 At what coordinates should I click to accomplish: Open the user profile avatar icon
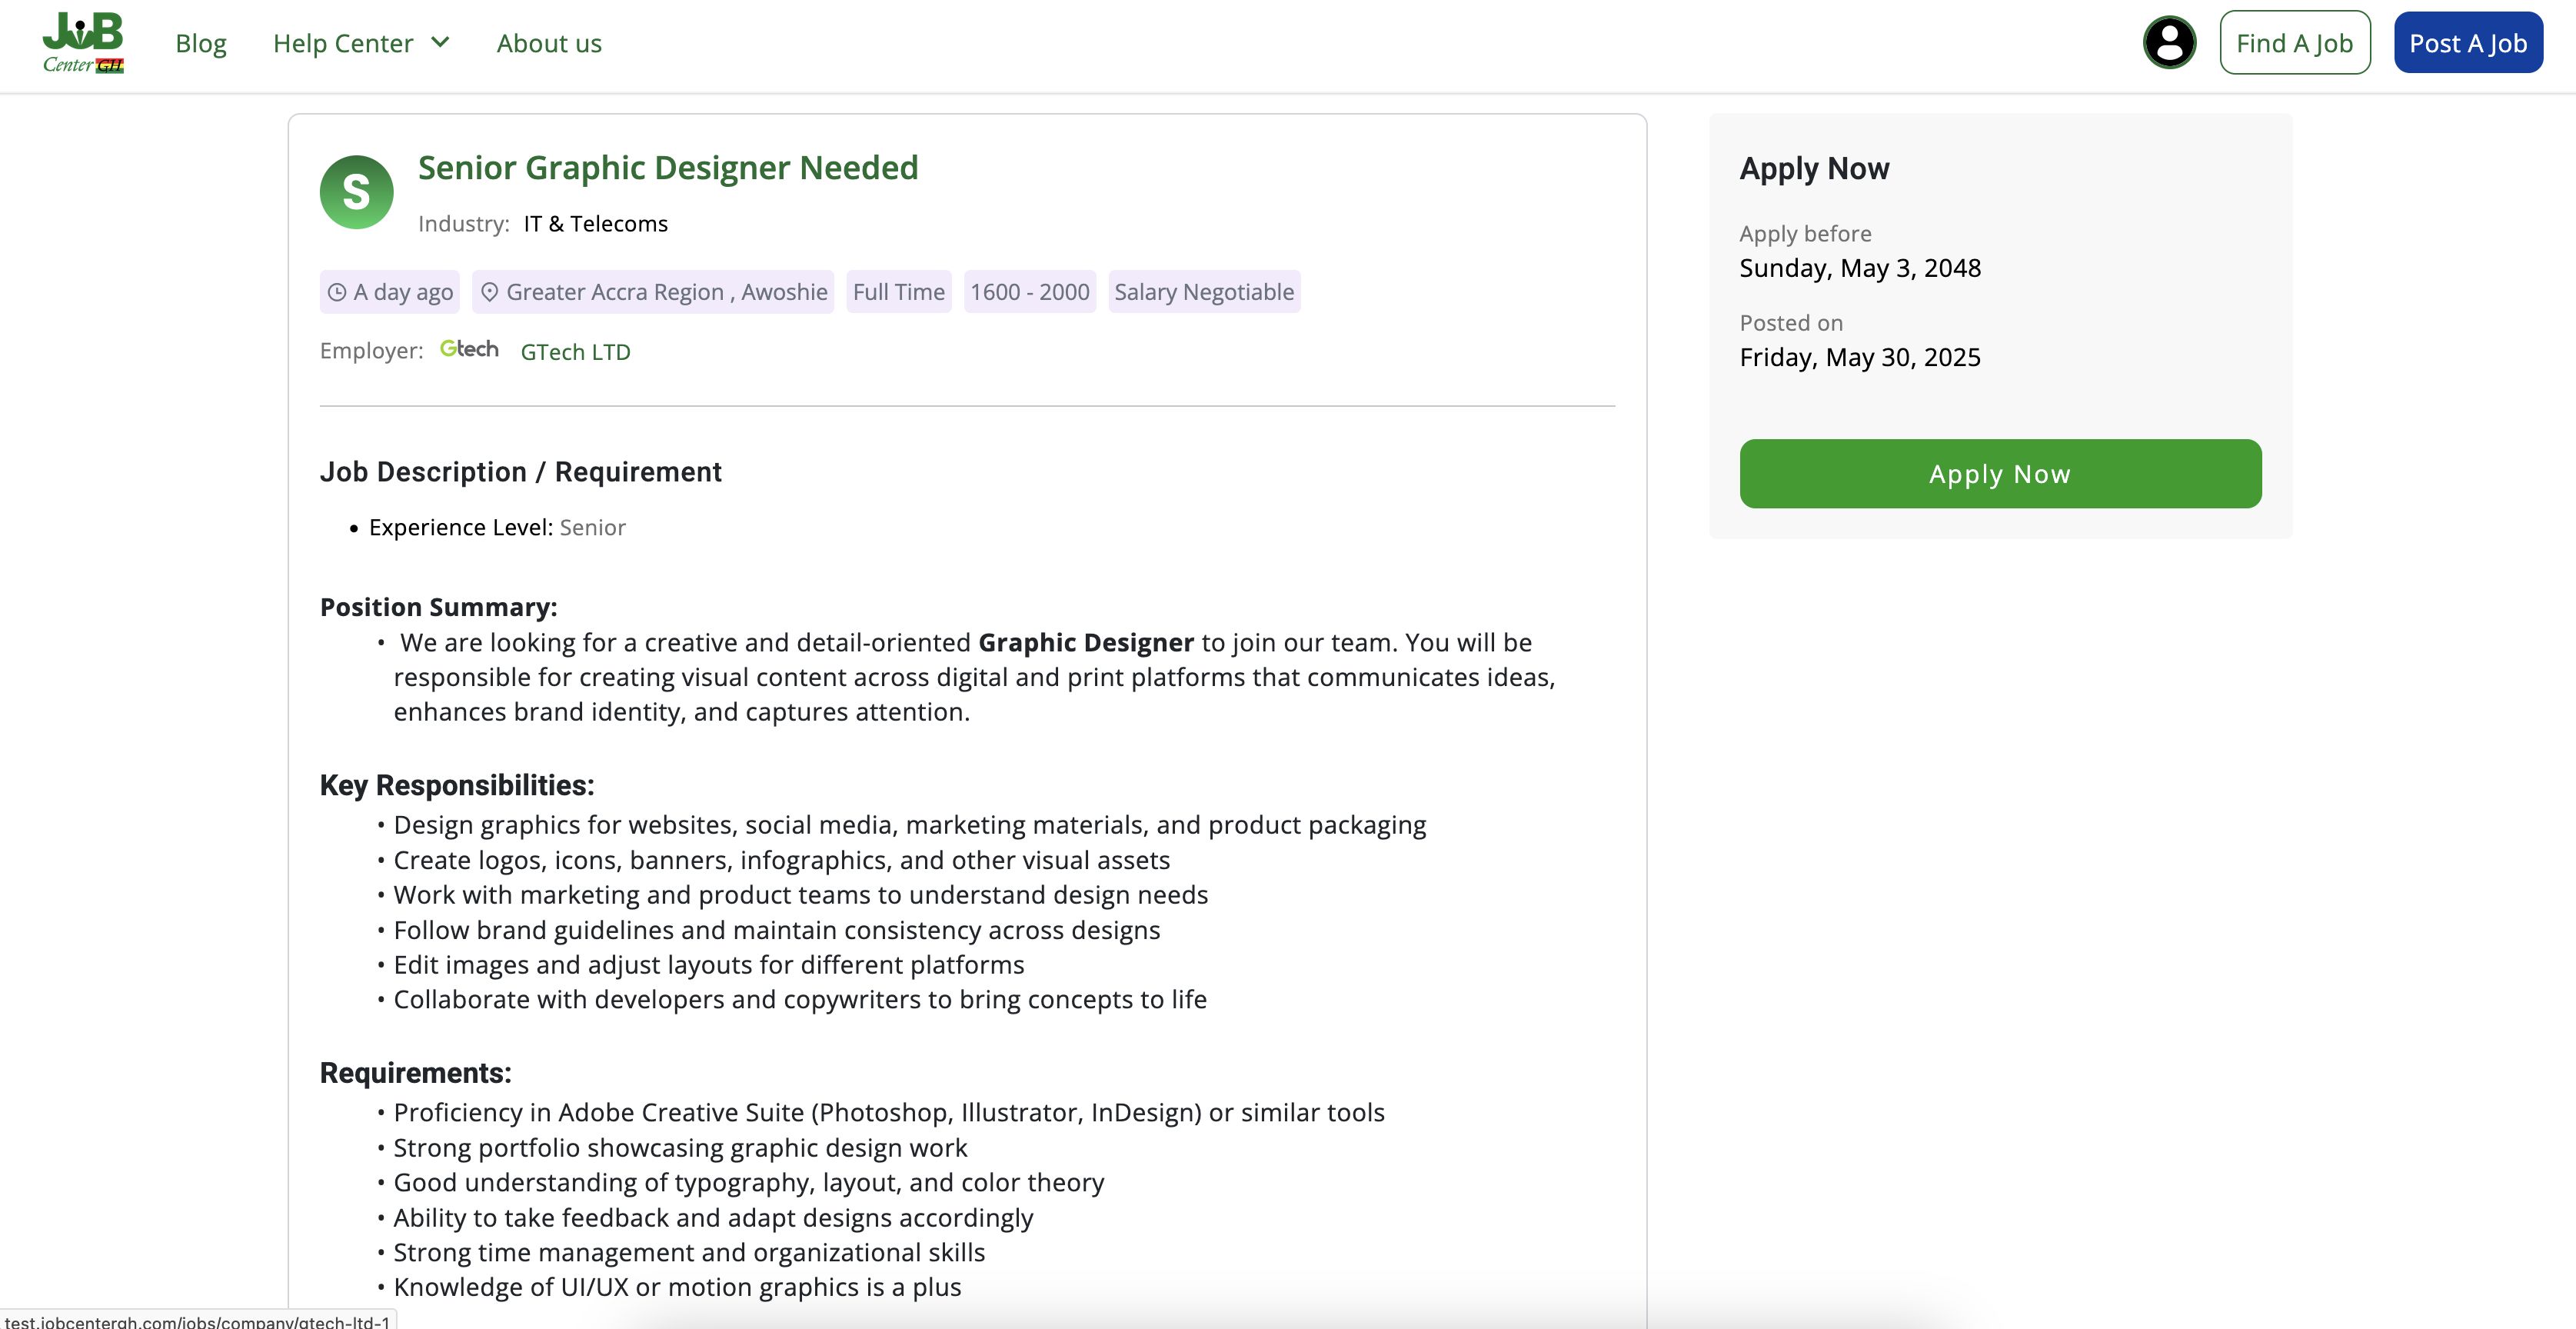(x=2169, y=43)
